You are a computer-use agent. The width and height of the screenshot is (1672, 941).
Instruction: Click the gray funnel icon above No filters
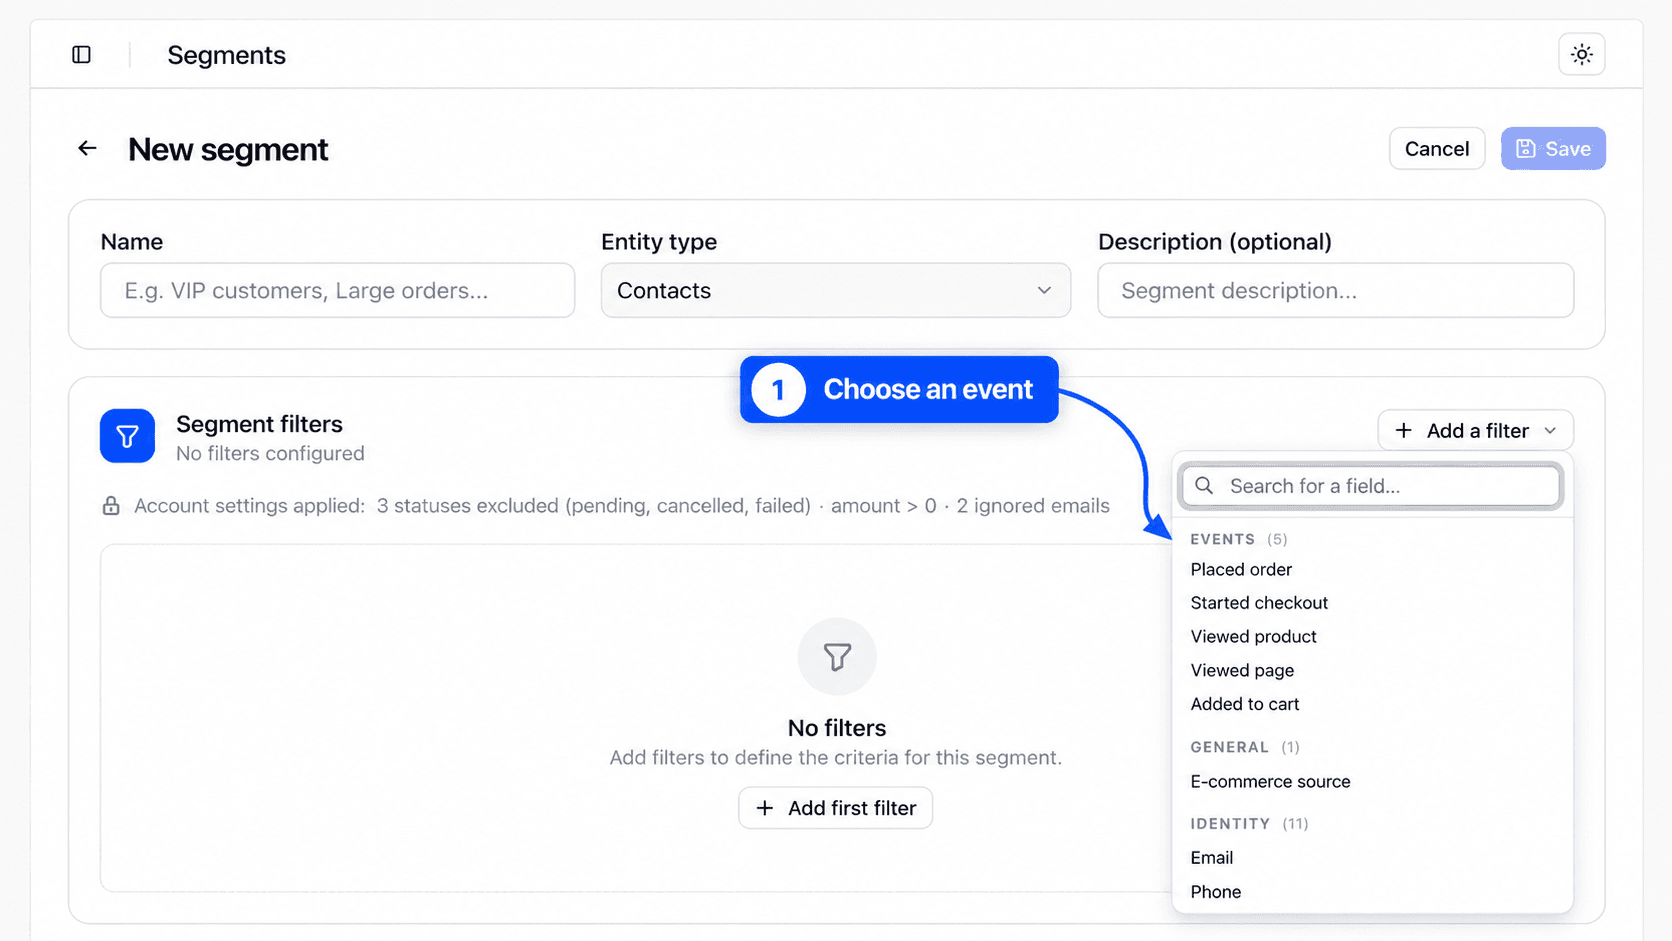coord(837,657)
